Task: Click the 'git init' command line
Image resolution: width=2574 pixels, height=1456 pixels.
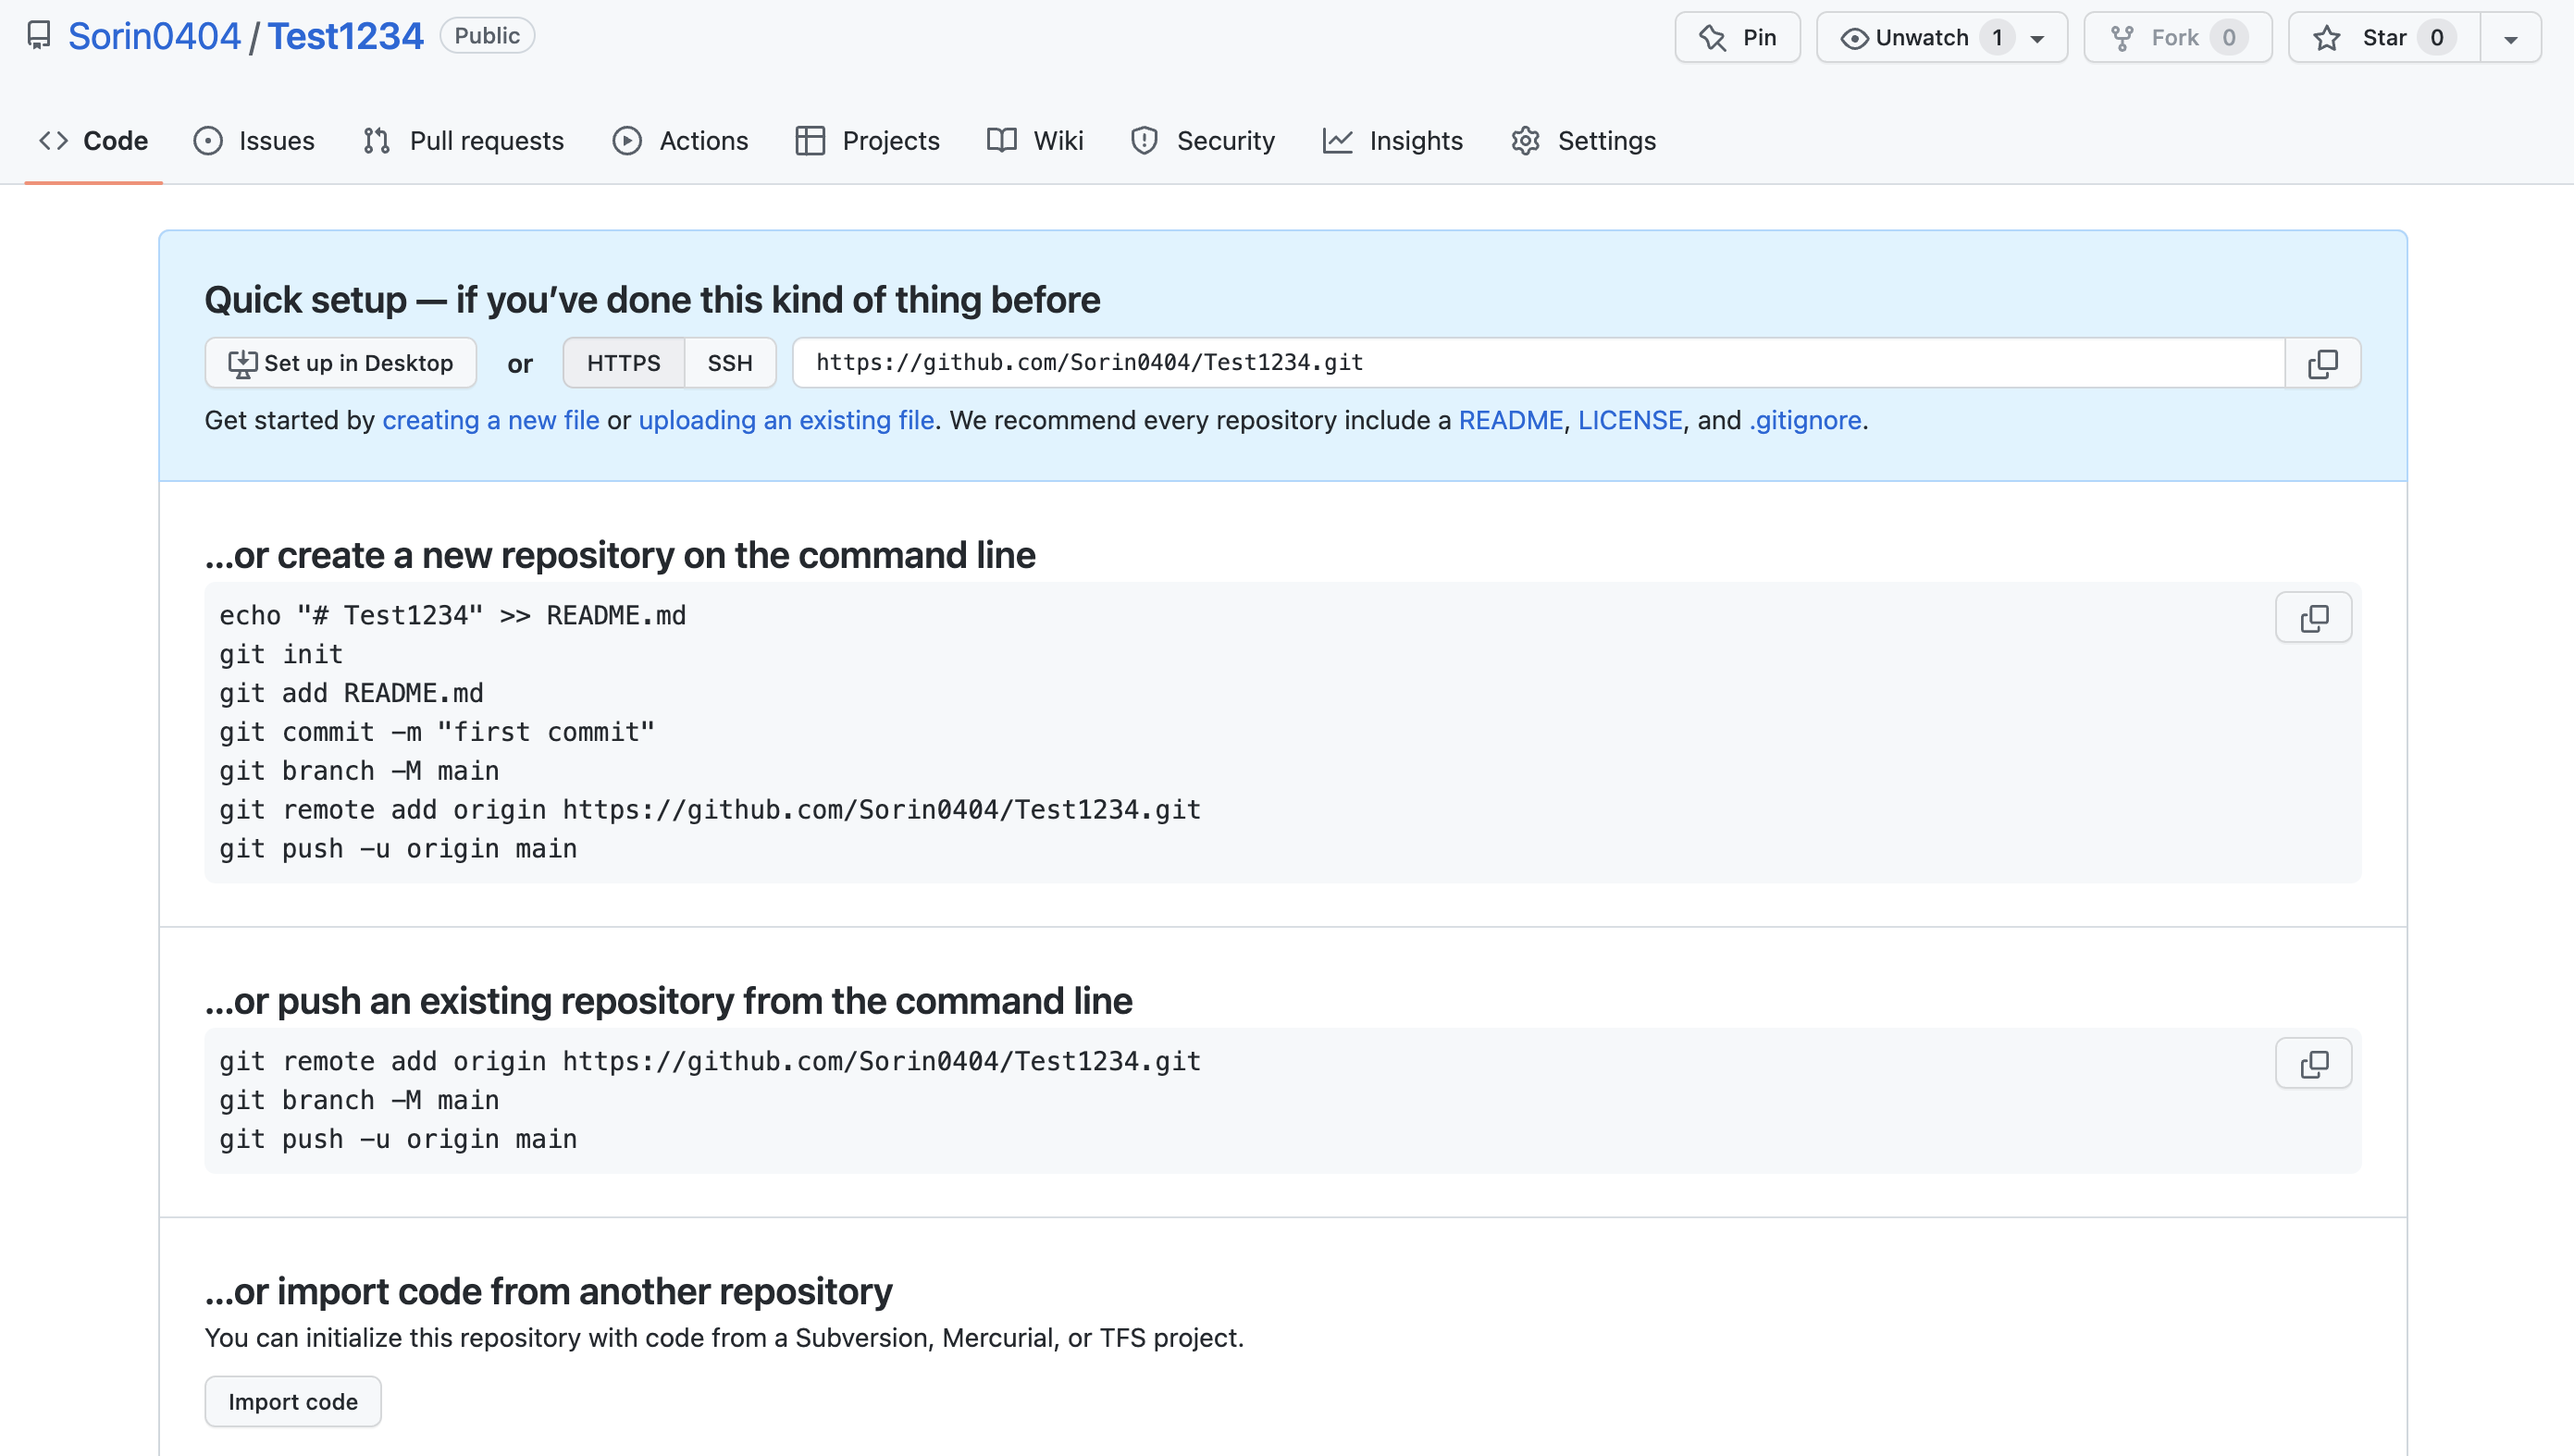Action: tap(281, 654)
